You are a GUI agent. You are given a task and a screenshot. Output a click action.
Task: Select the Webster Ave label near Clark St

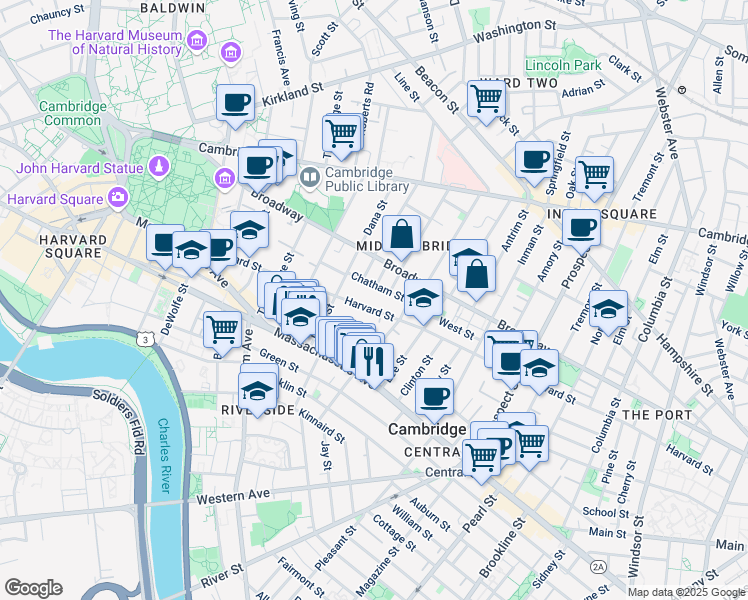(x=666, y=123)
